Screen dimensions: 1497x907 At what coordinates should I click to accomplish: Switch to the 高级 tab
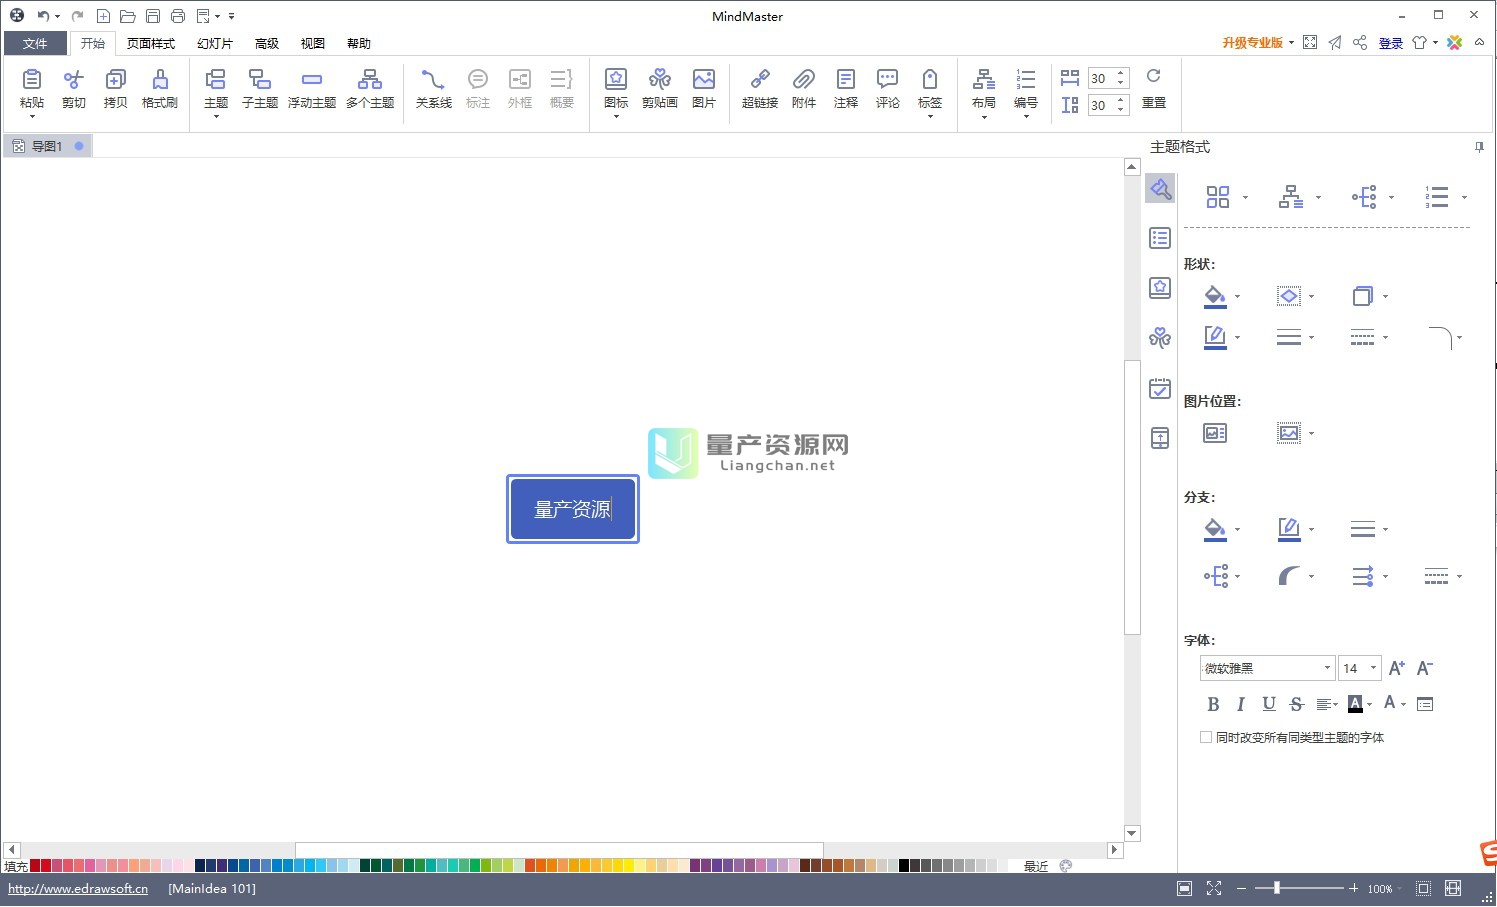267,43
